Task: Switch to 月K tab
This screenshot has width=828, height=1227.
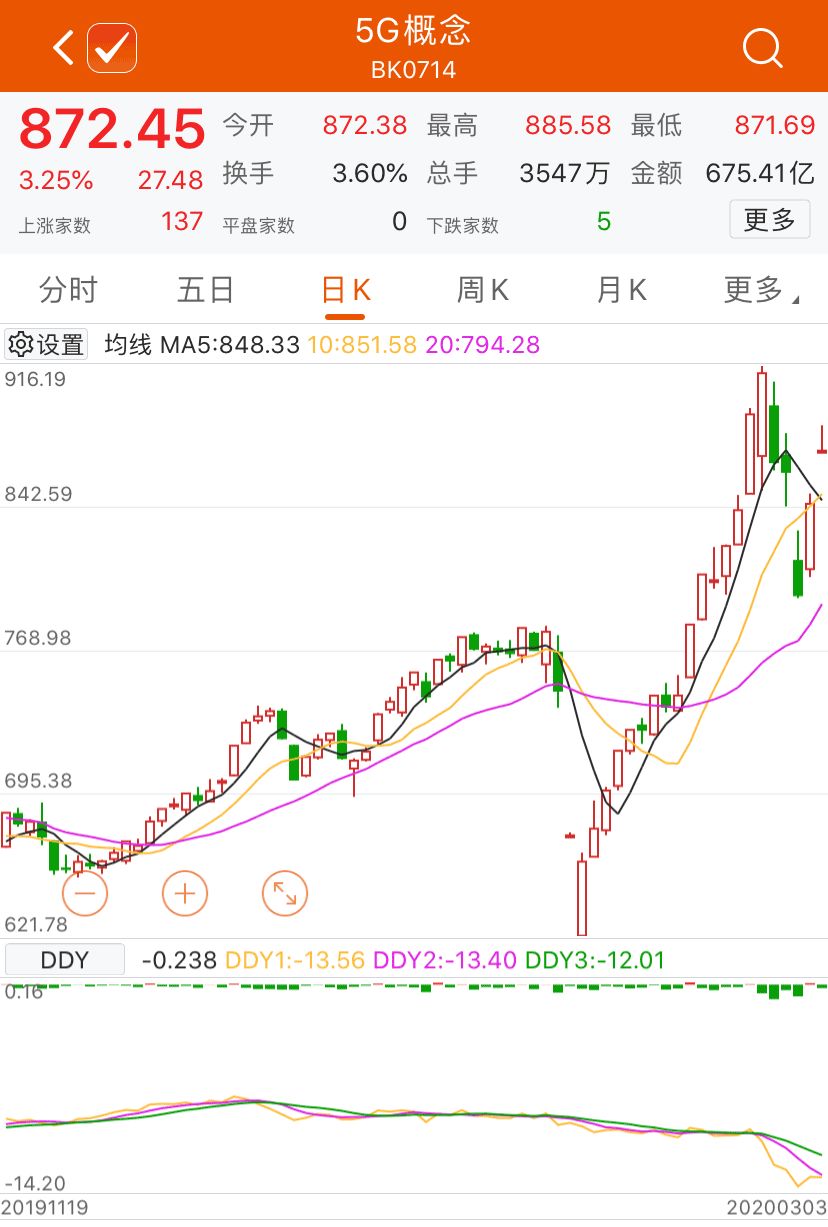Action: [621, 290]
